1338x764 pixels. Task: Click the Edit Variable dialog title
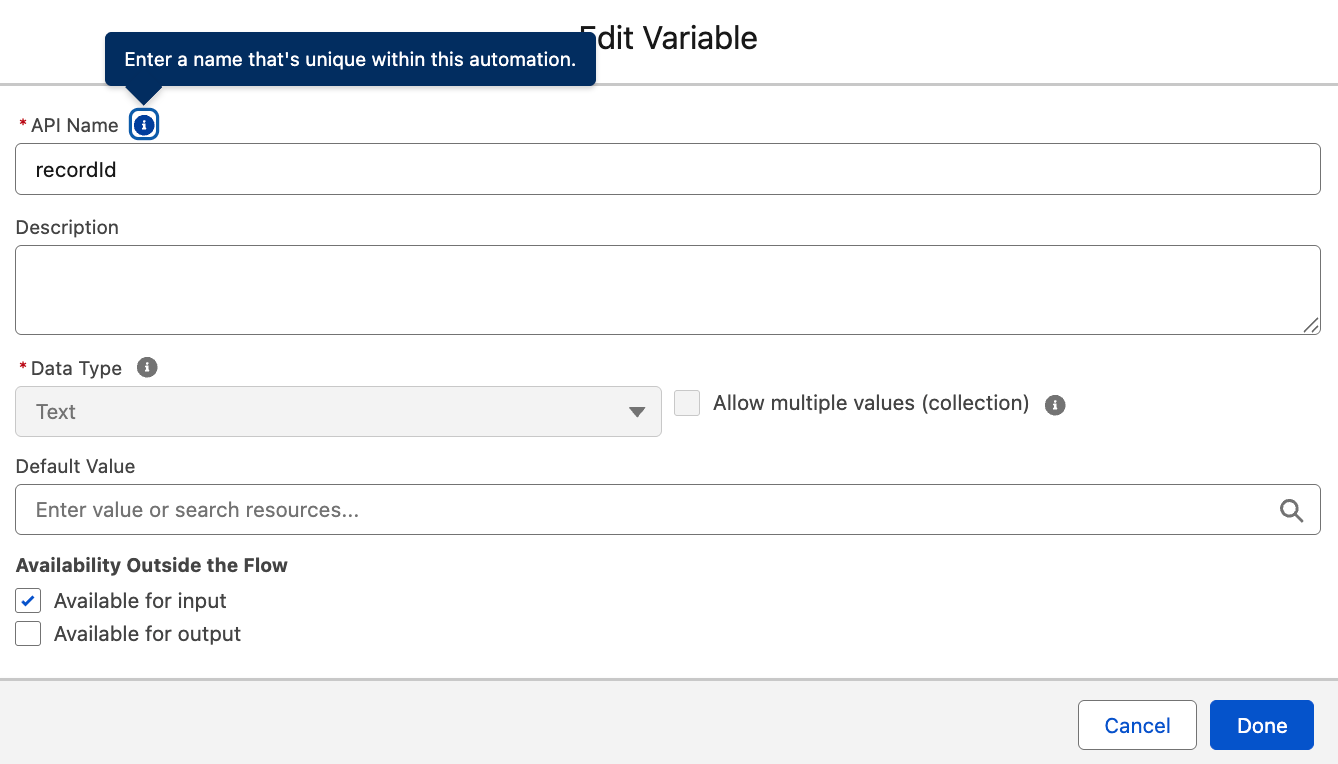pyautogui.click(x=669, y=38)
